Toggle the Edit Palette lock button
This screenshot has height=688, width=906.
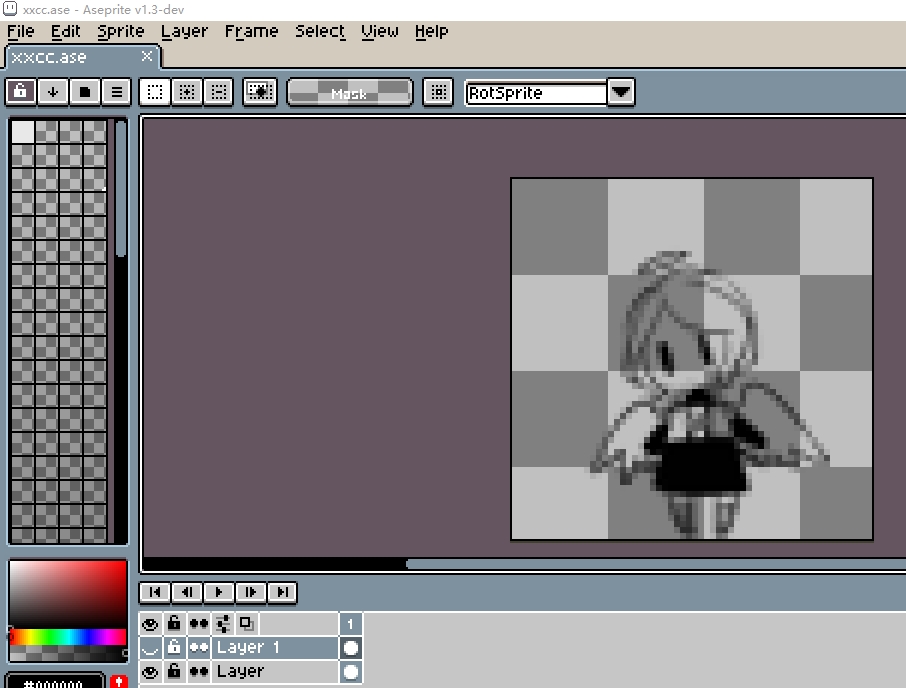point(20,92)
